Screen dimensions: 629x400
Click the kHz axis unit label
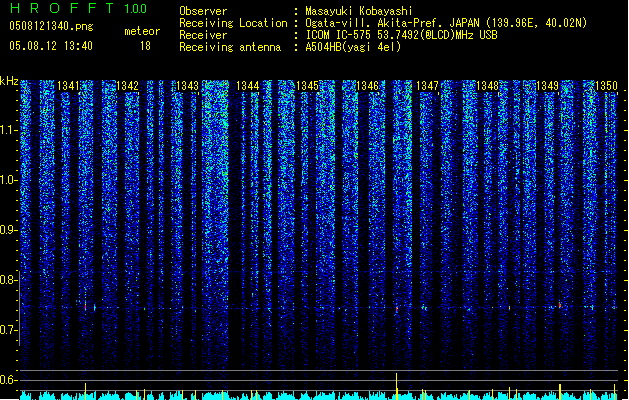tap(9, 81)
